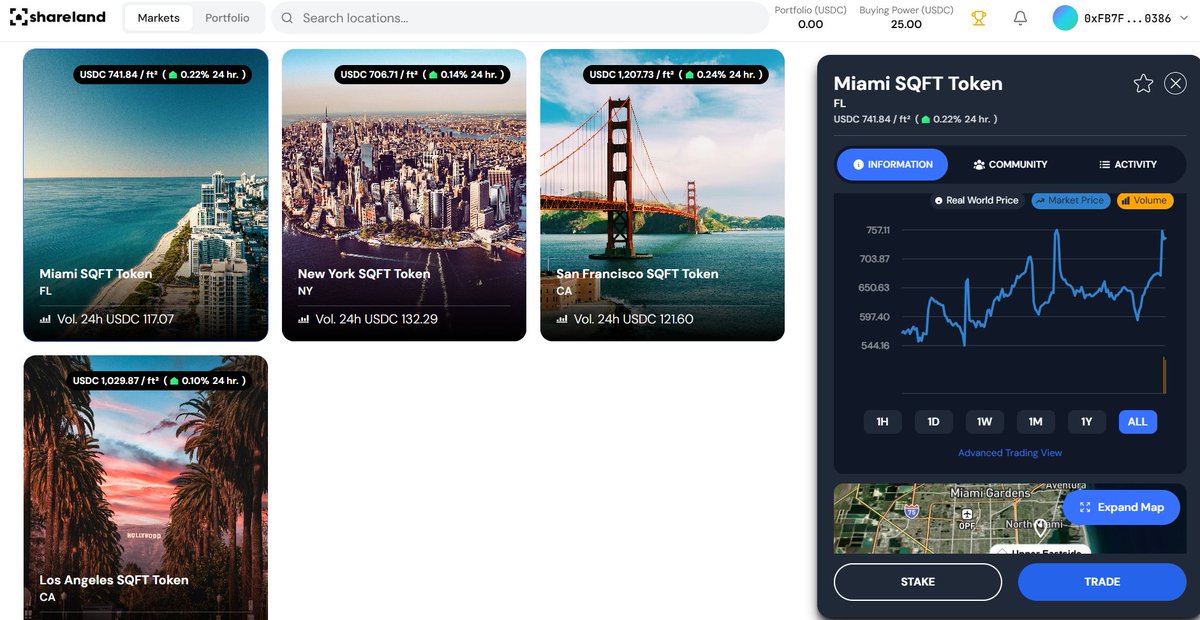Open the Community tab

[x=1010, y=164]
